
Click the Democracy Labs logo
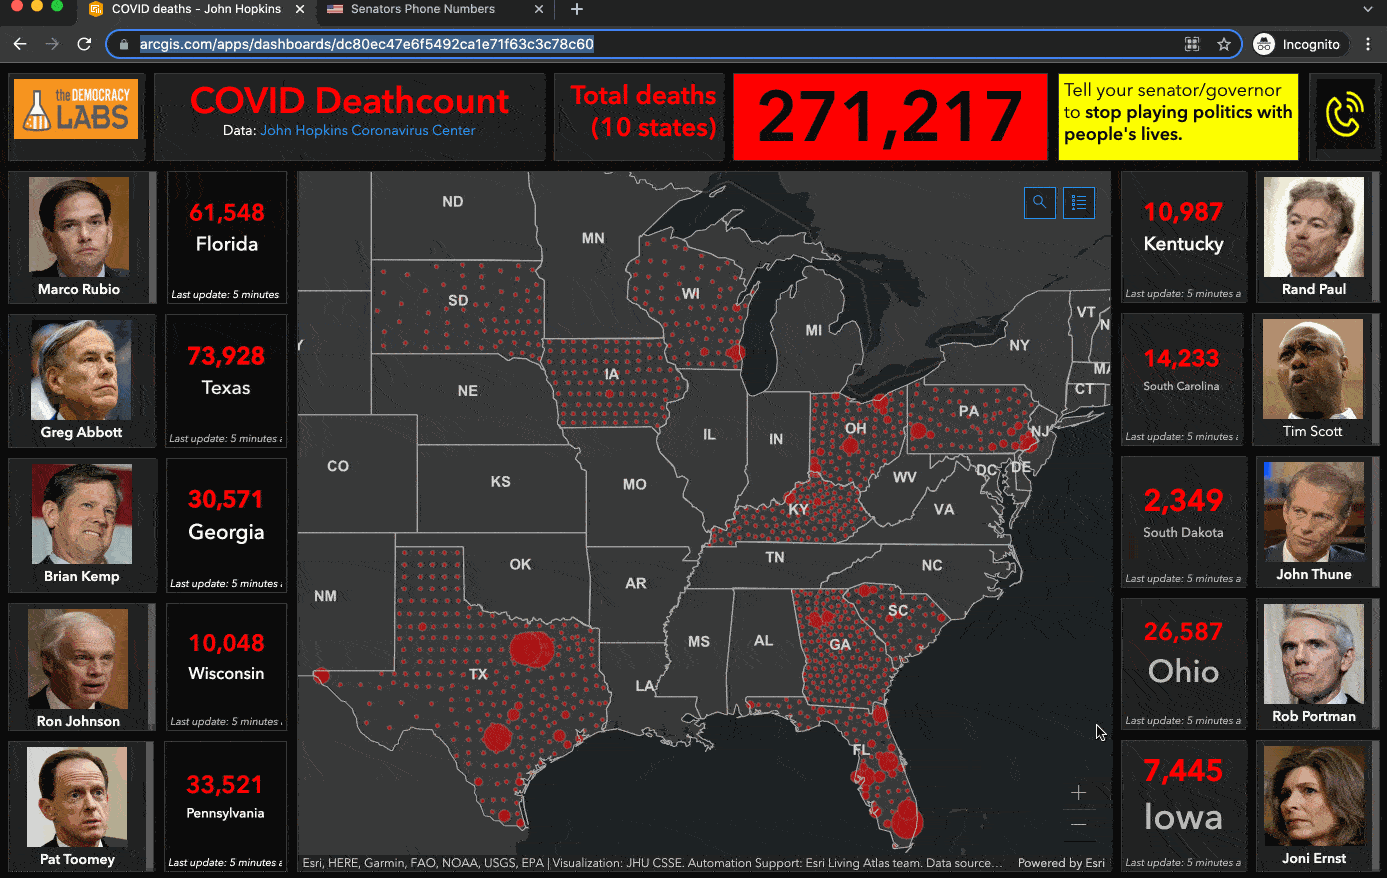point(76,109)
